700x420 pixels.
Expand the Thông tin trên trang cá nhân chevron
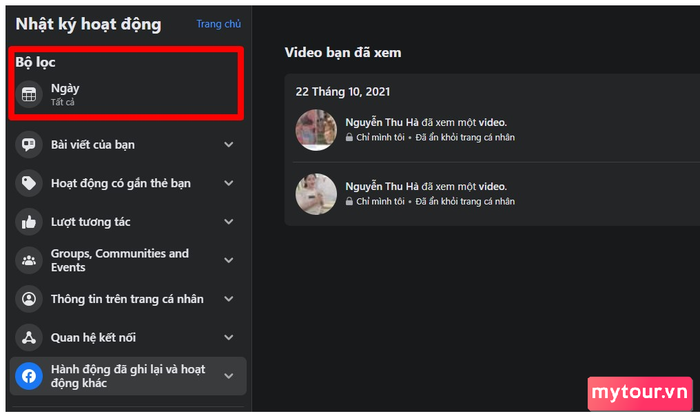229,299
